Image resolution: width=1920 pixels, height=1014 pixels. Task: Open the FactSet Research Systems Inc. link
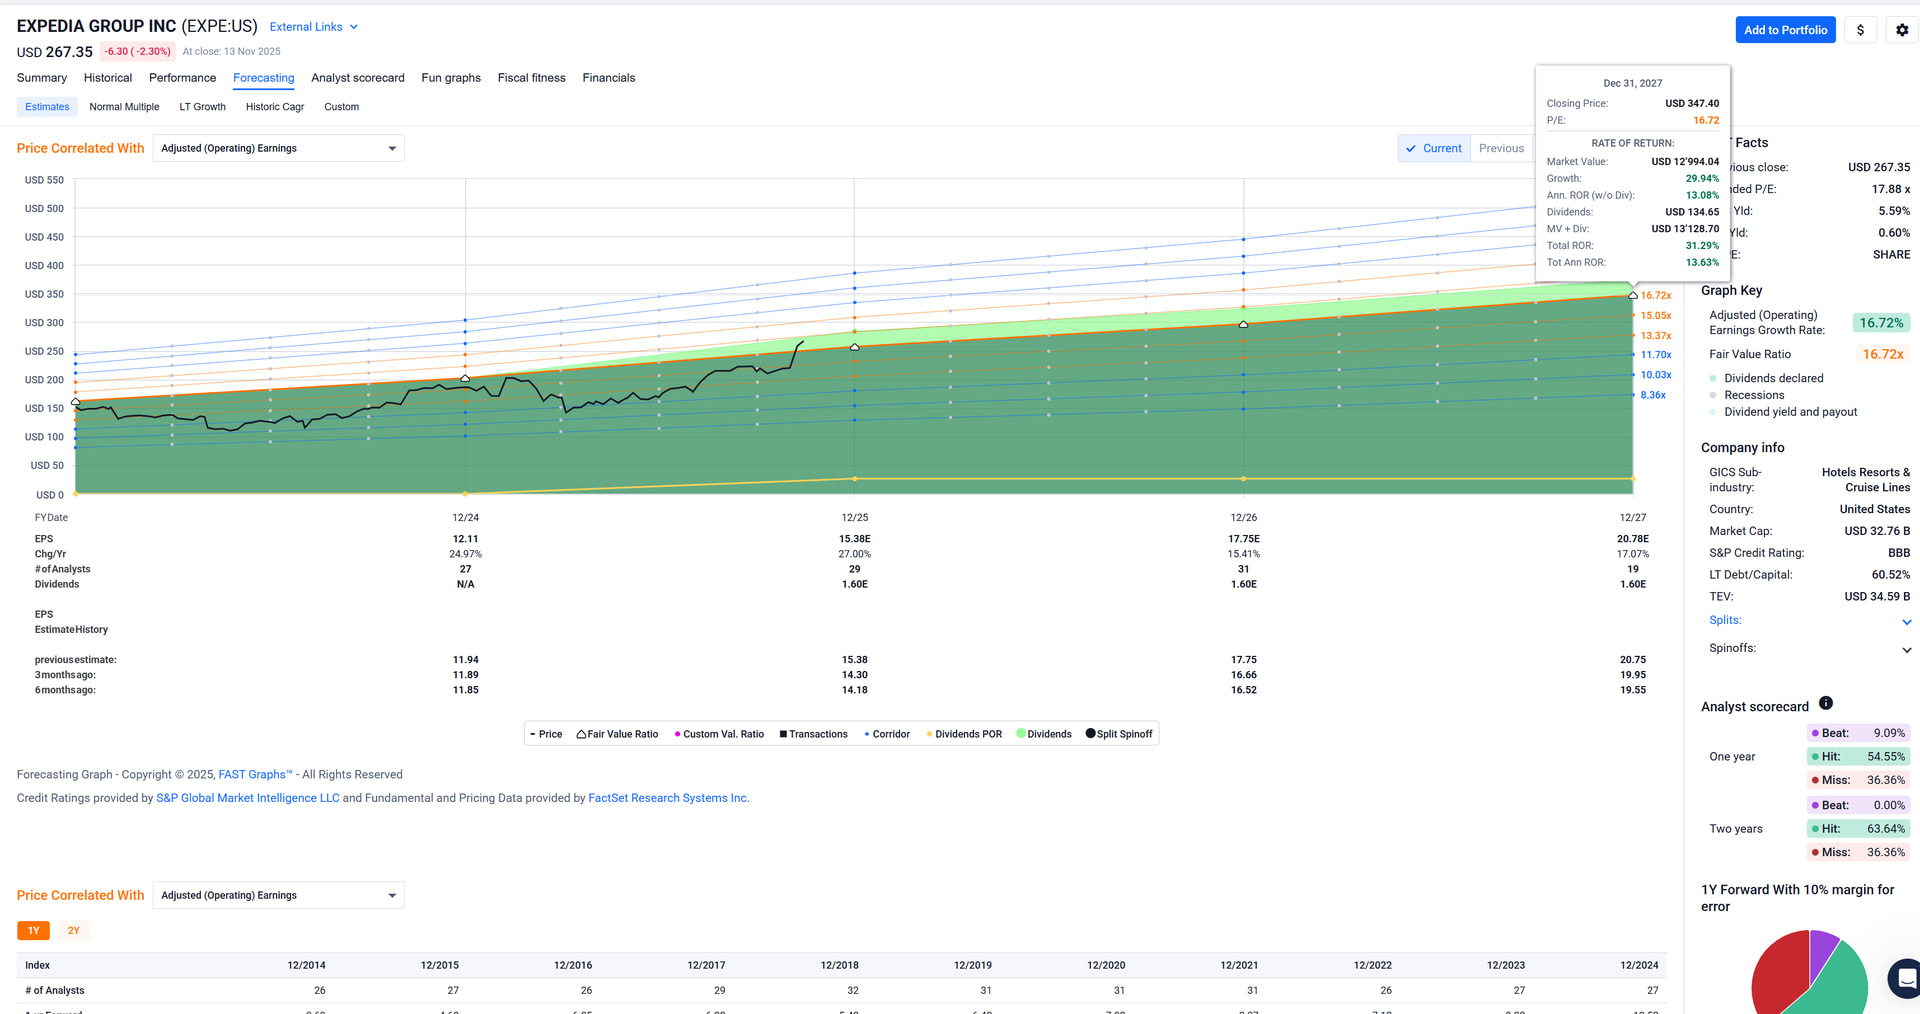tap(668, 798)
